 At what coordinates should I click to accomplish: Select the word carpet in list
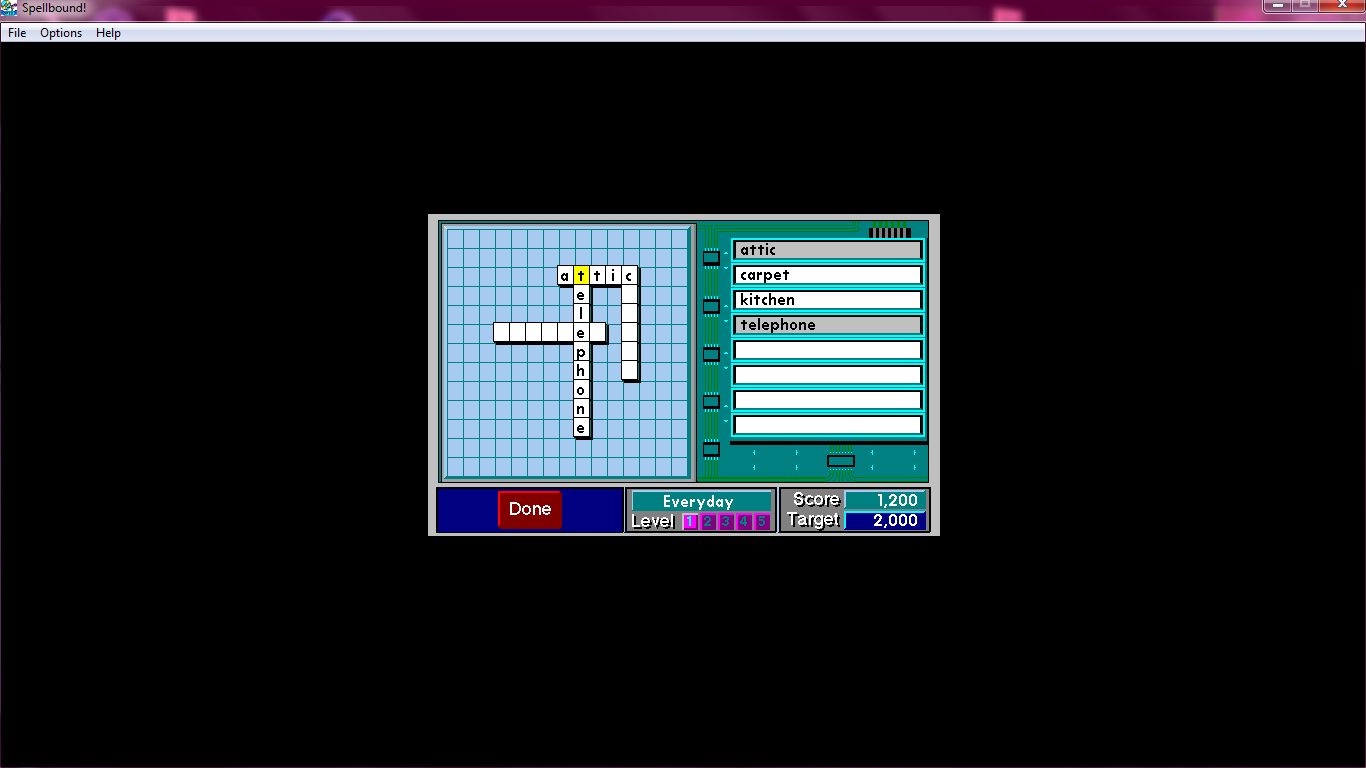coord(827,275)
